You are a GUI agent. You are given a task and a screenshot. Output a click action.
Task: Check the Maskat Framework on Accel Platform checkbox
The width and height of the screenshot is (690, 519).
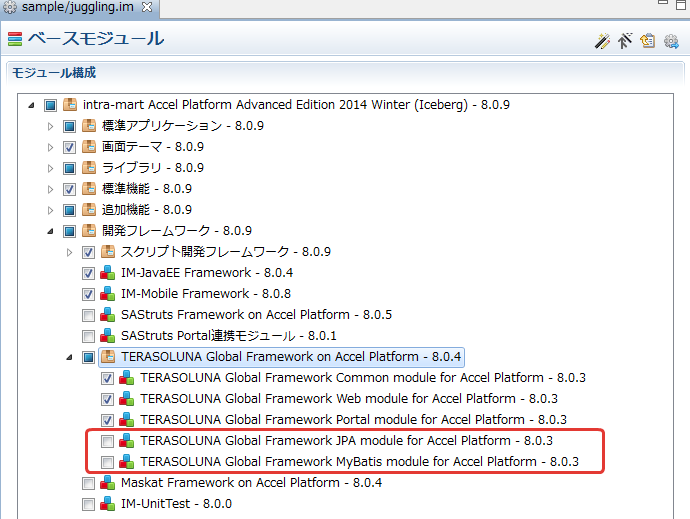click(88, 483)
